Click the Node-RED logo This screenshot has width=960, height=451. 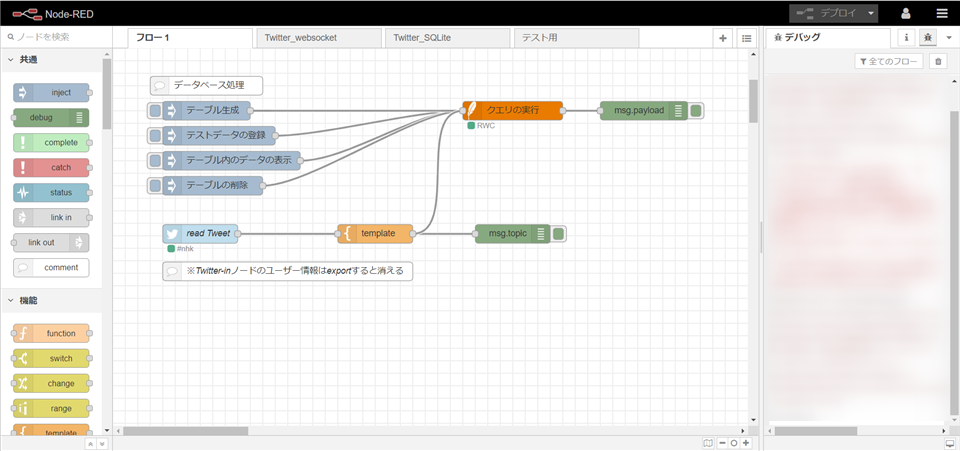pos(53,13)
